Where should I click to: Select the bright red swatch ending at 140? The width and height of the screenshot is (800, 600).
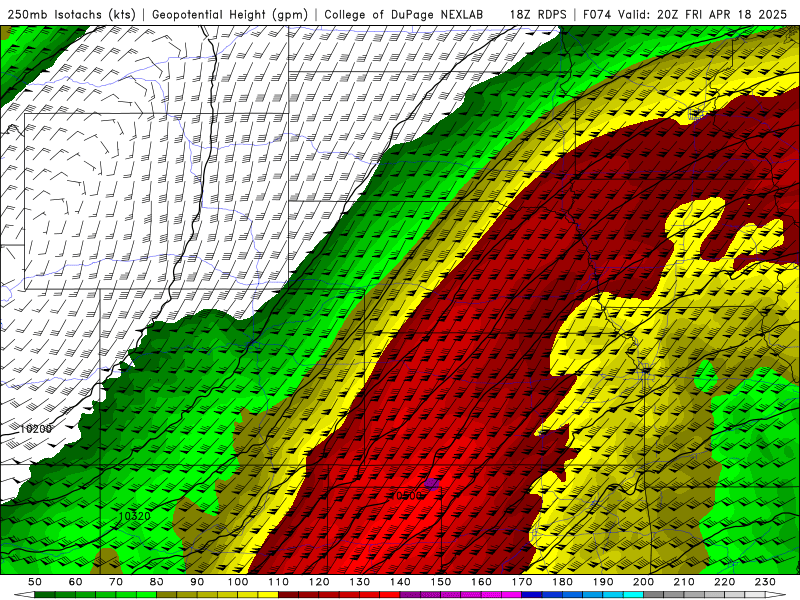click(x=390, y=594)
